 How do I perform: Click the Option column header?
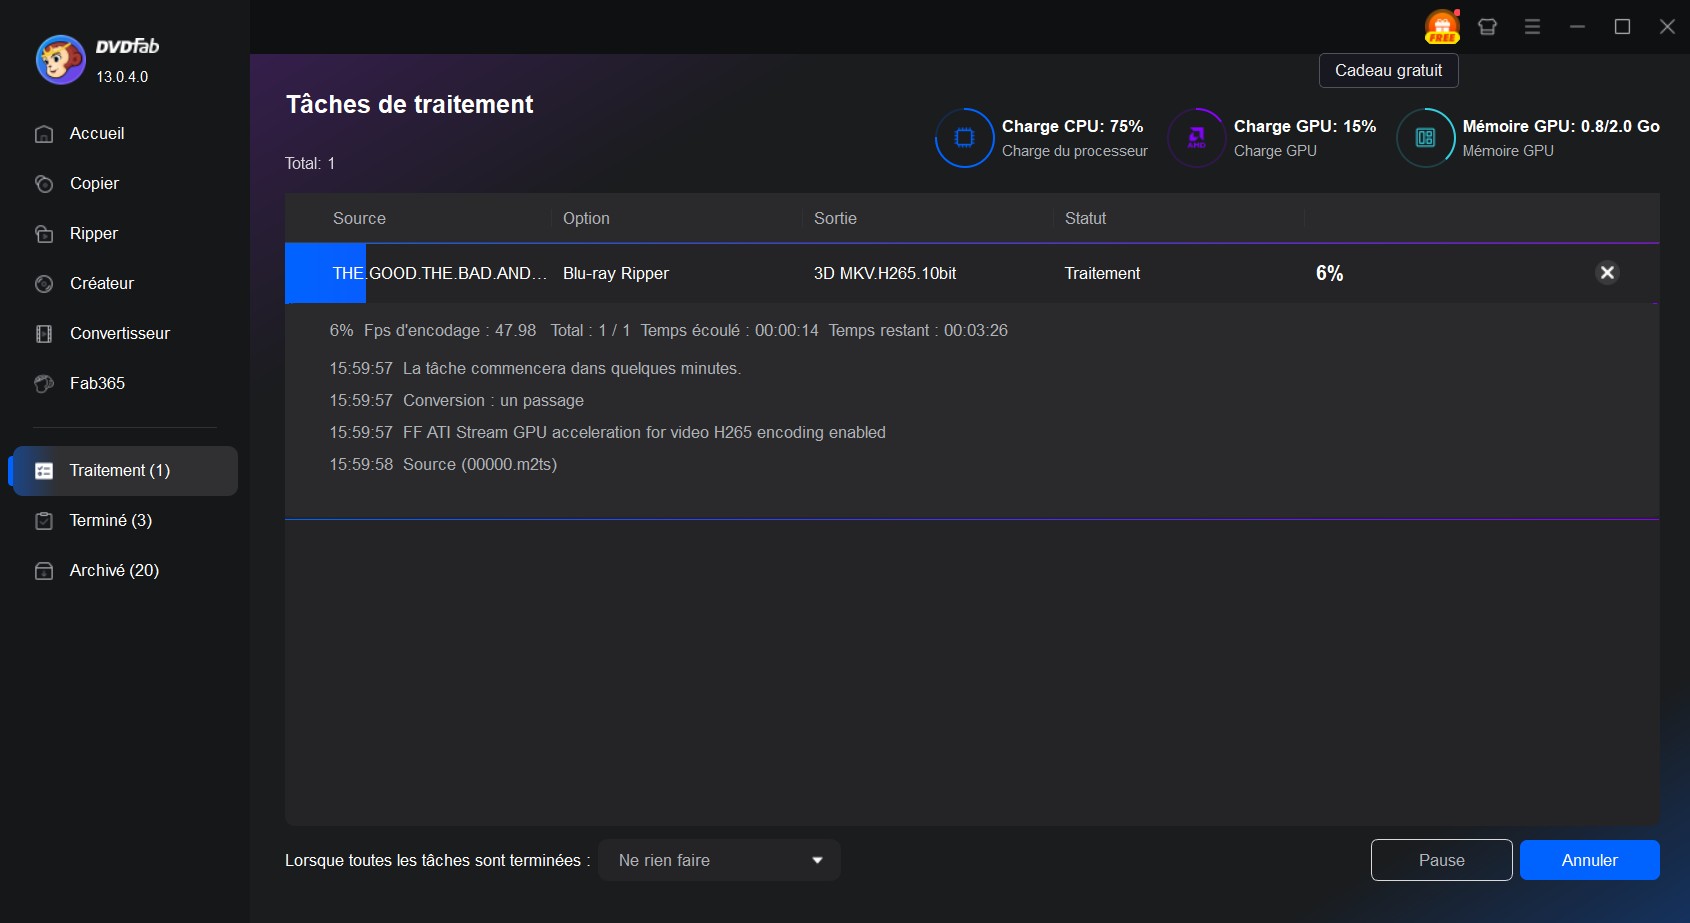point(586,219)
